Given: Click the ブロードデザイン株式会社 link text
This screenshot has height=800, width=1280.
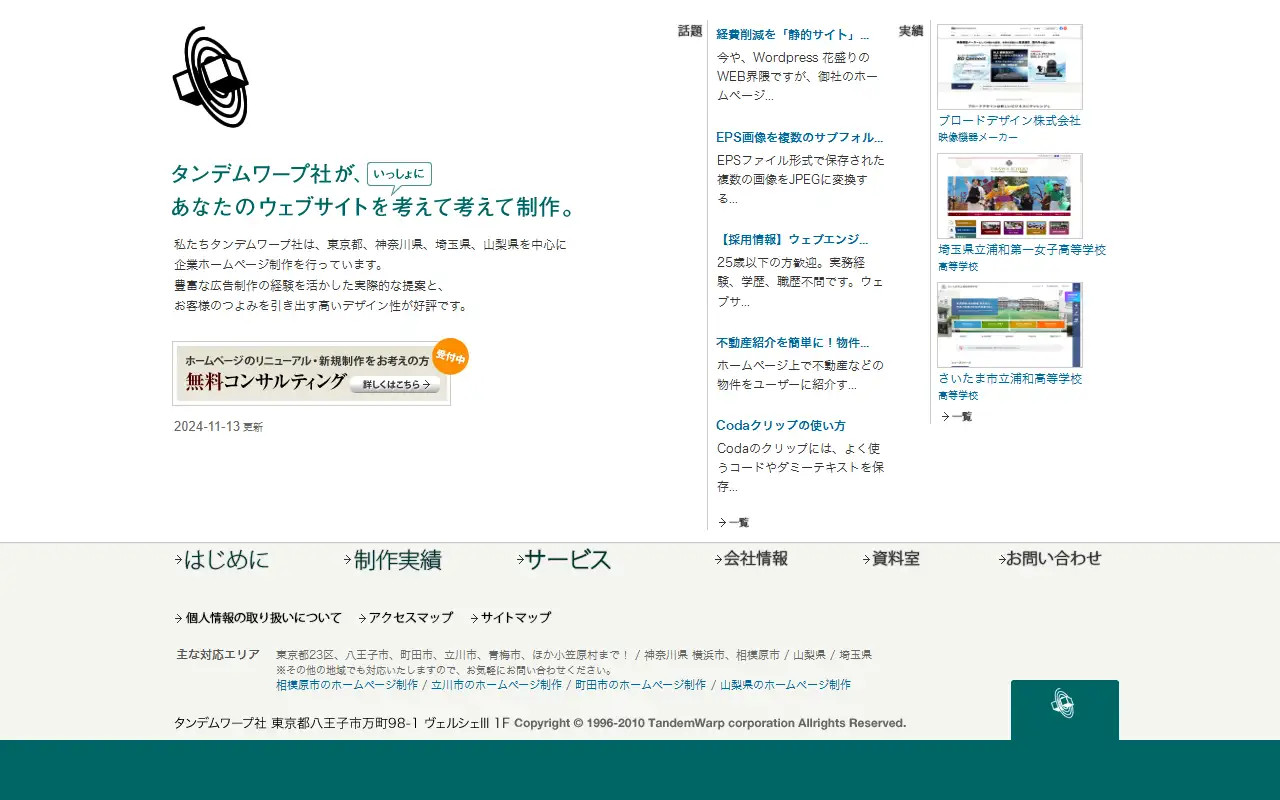Looking at the screenshot, I should coord(1009,121).
